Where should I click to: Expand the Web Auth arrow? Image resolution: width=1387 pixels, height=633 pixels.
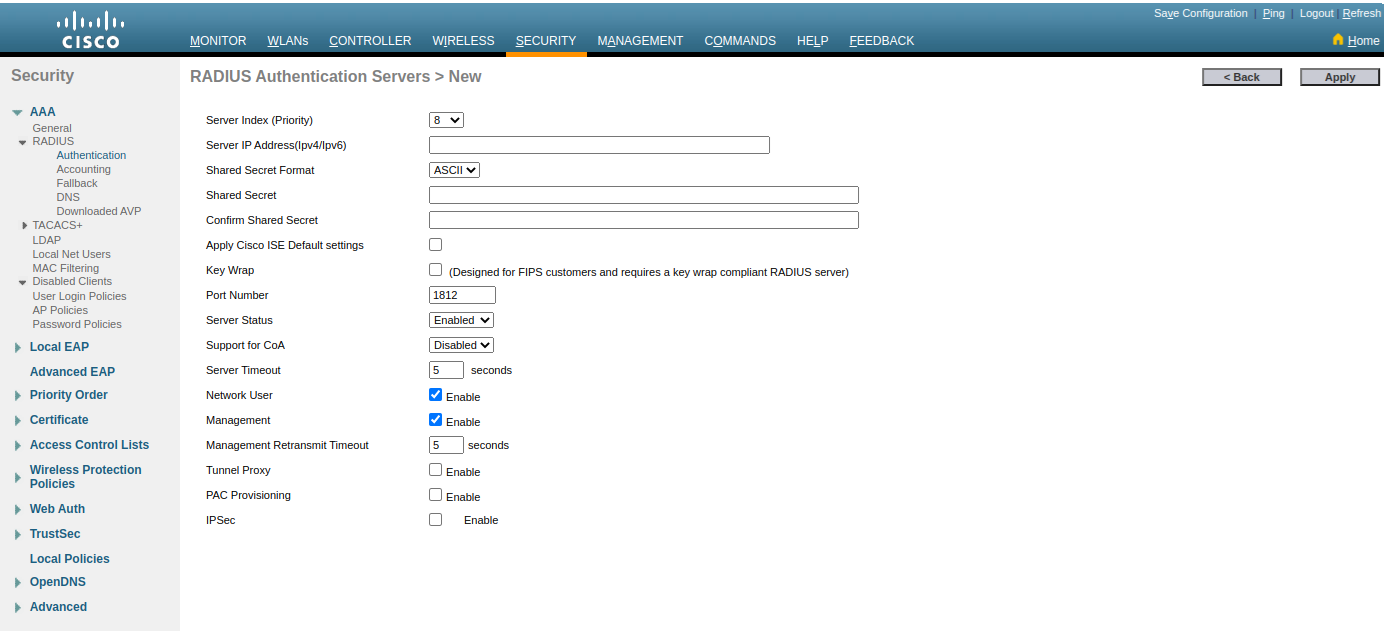(18, 510)
